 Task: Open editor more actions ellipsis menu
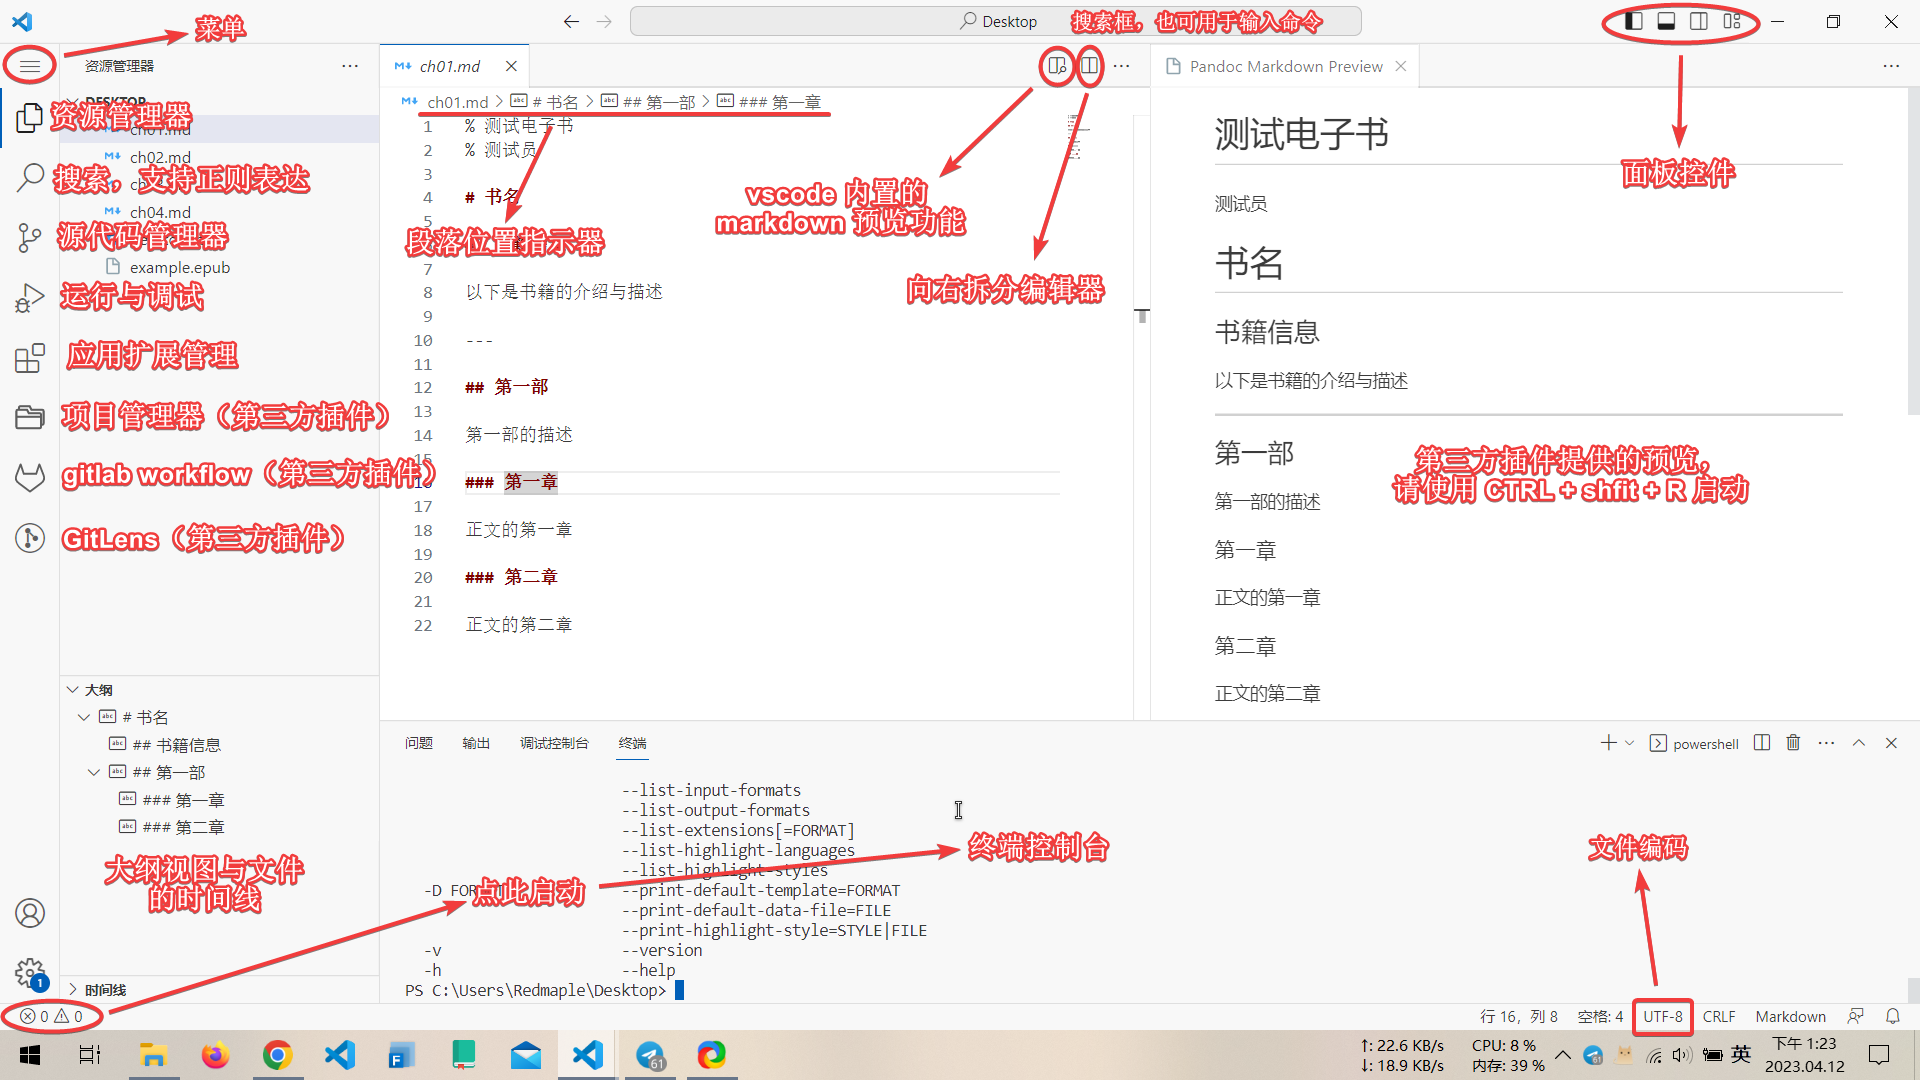(x=1122, y=66)
